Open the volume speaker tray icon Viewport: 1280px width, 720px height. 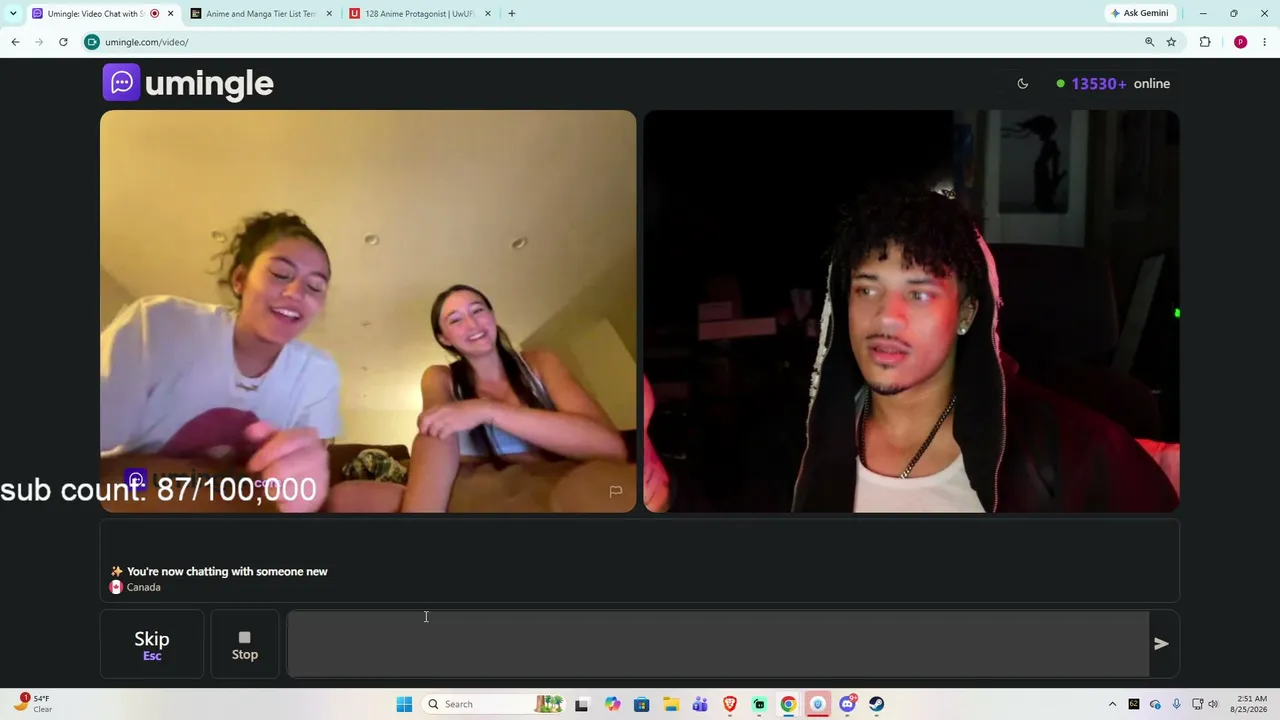coord(1214,704)
